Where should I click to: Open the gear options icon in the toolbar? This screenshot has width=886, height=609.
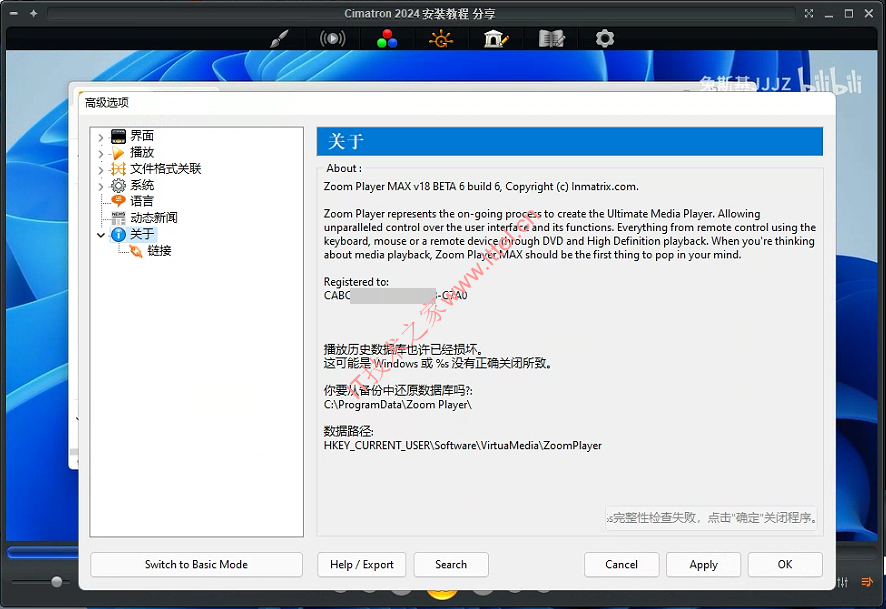[x=605, y=38]
